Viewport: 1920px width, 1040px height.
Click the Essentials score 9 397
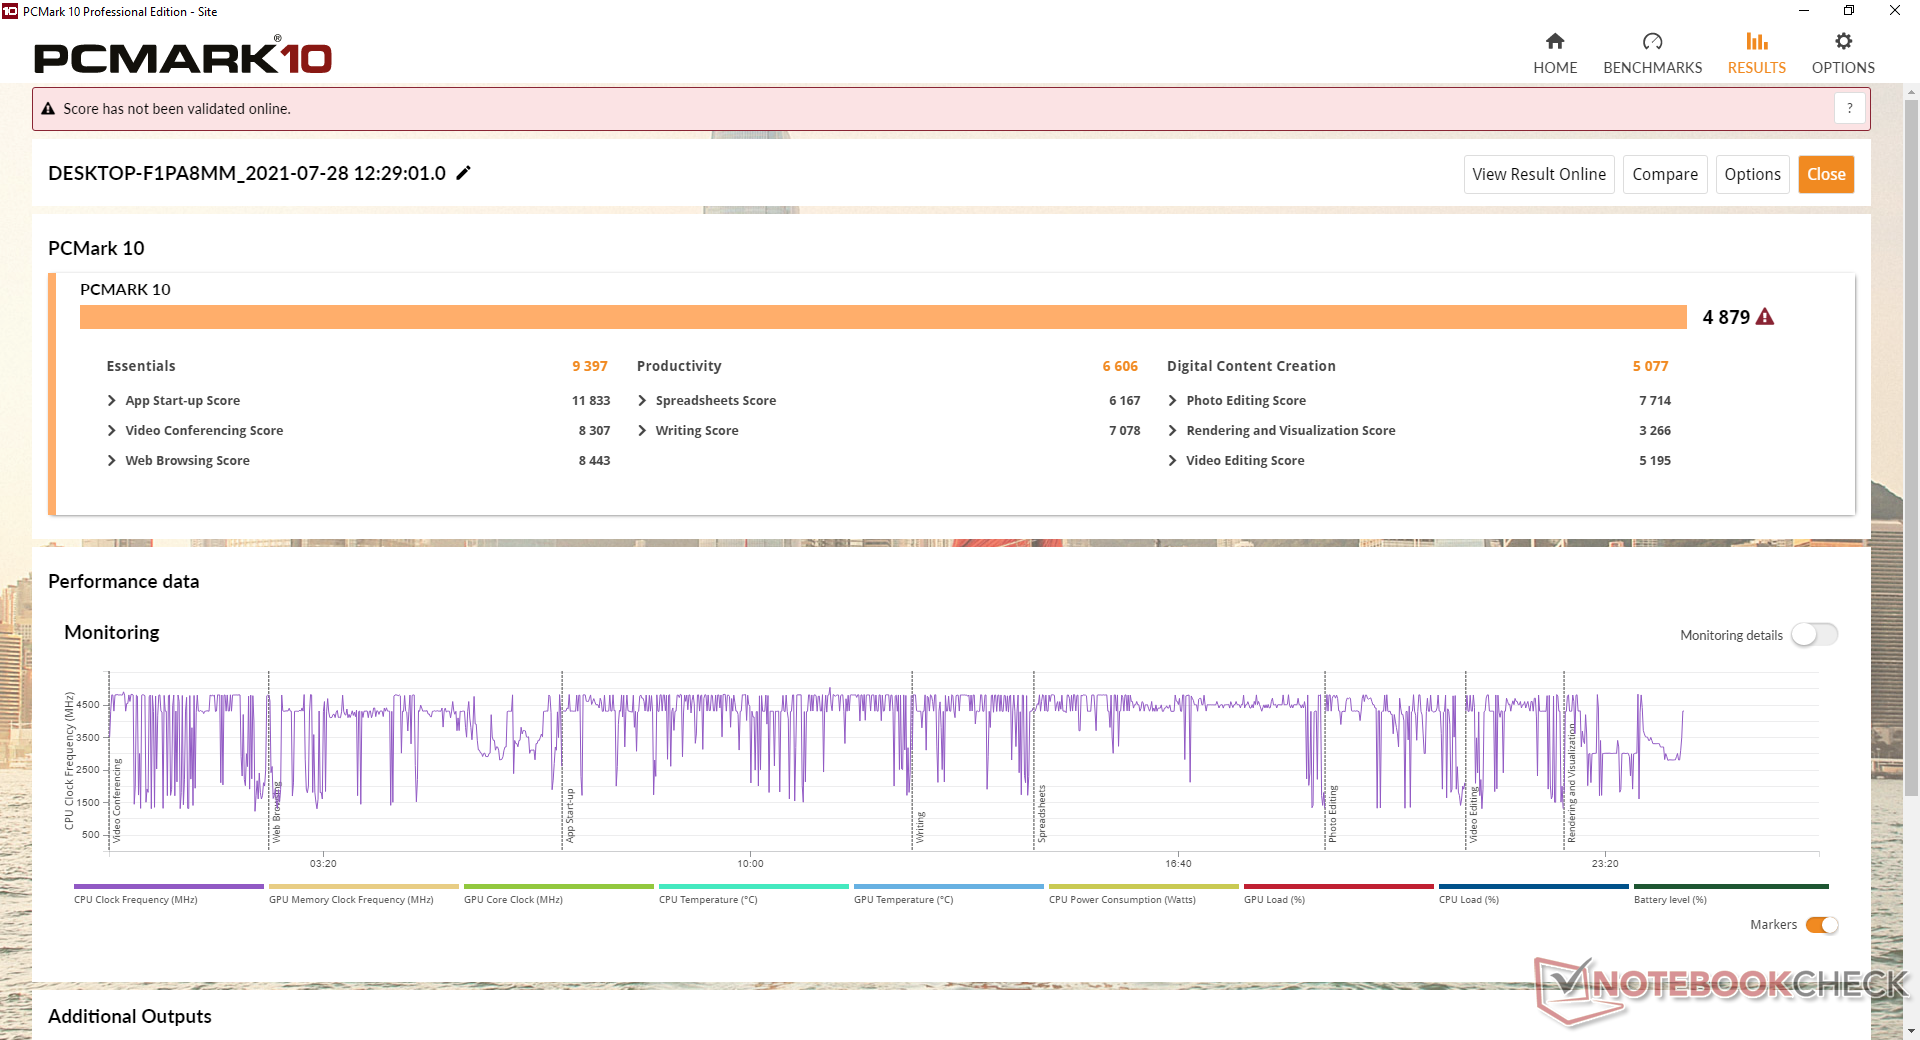point(590,366)
